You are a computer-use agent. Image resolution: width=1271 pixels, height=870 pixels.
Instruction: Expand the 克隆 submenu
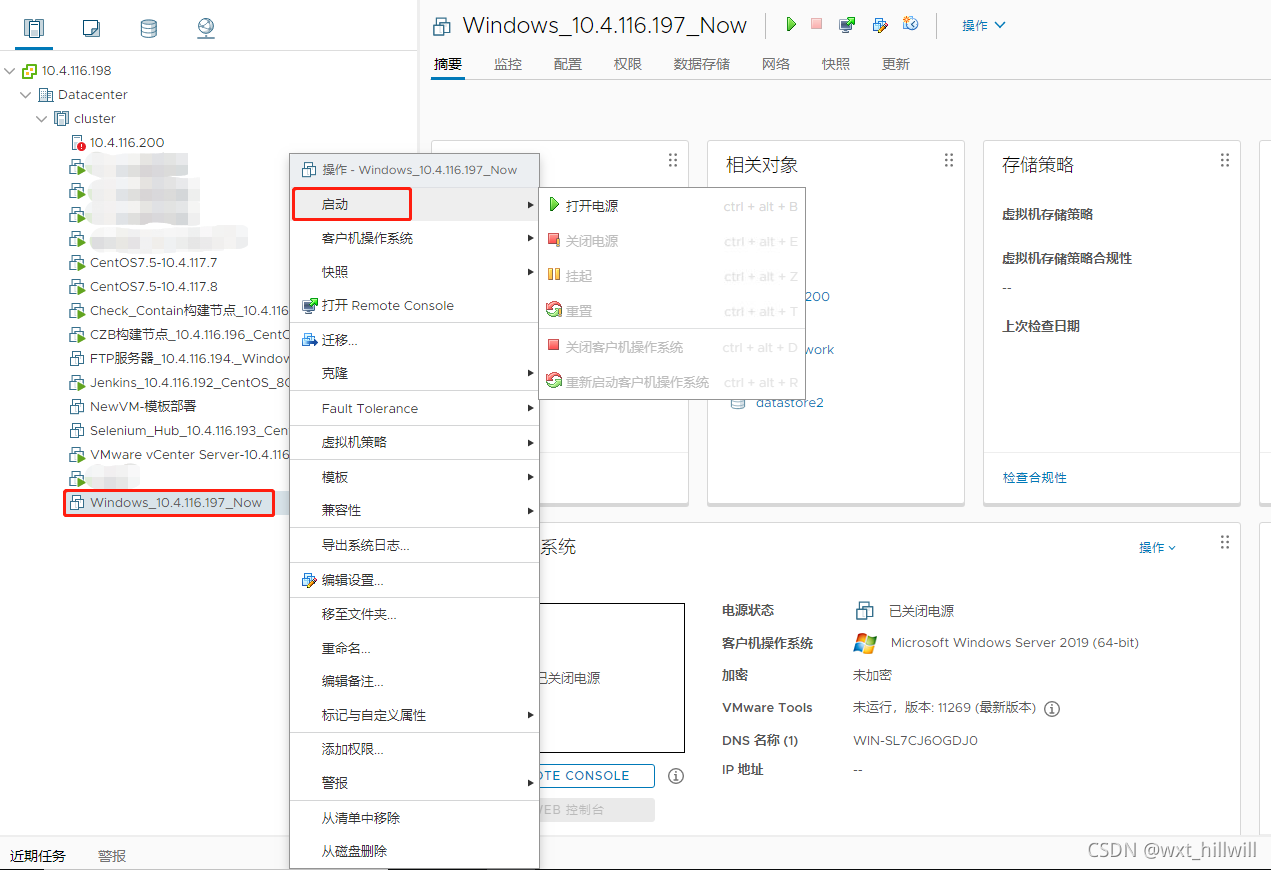coord(414,373)
